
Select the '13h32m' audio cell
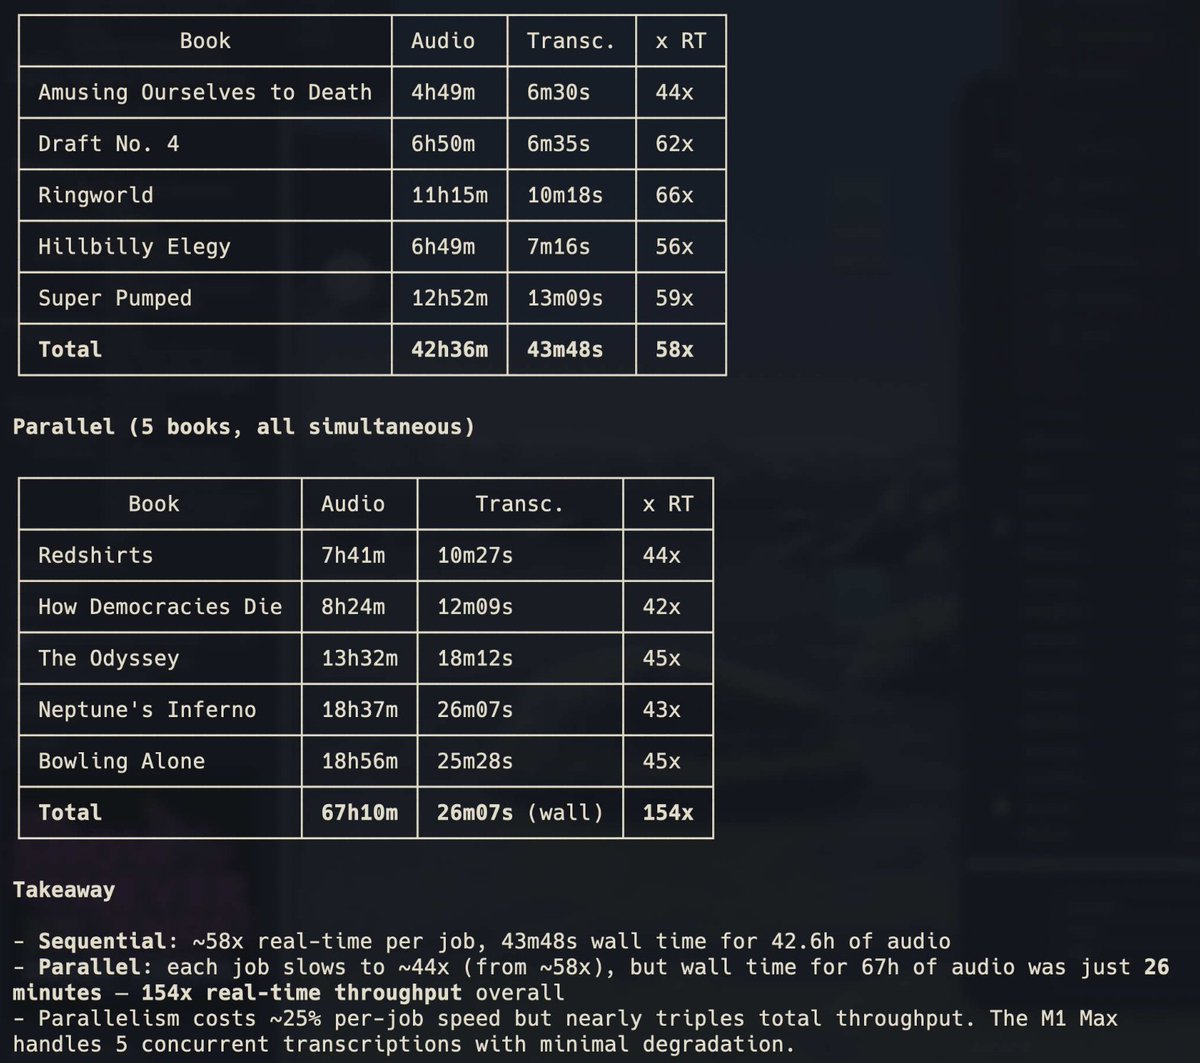360,658
